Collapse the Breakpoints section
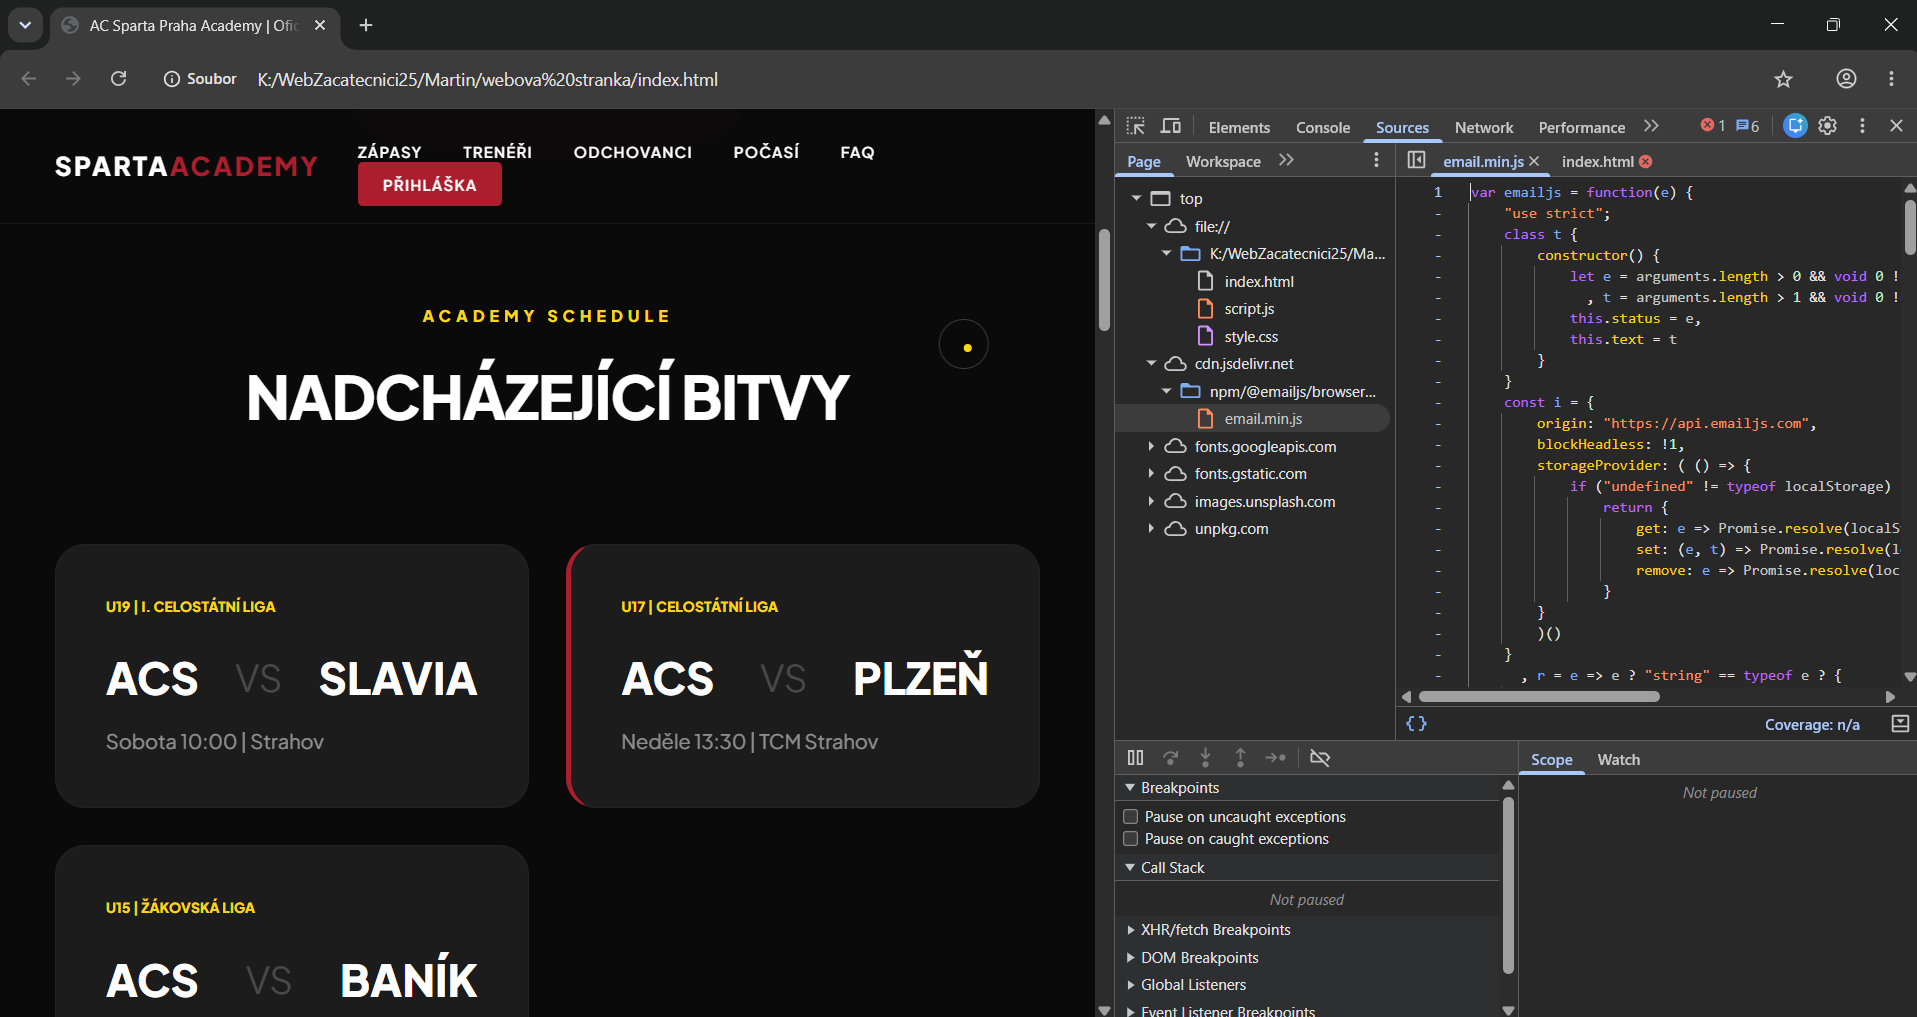The width and height of the screenshot is (1917, 1017). pyautogui.click(x=1130, y=788)
